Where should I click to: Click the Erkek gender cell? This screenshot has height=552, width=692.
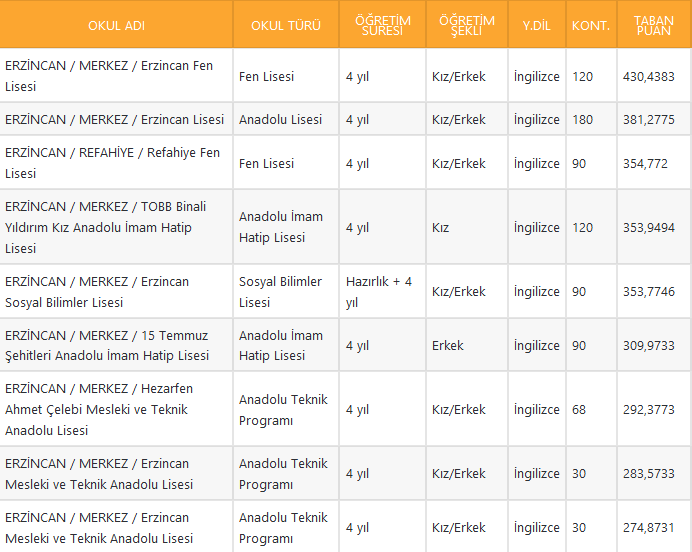tap(448, 345)
